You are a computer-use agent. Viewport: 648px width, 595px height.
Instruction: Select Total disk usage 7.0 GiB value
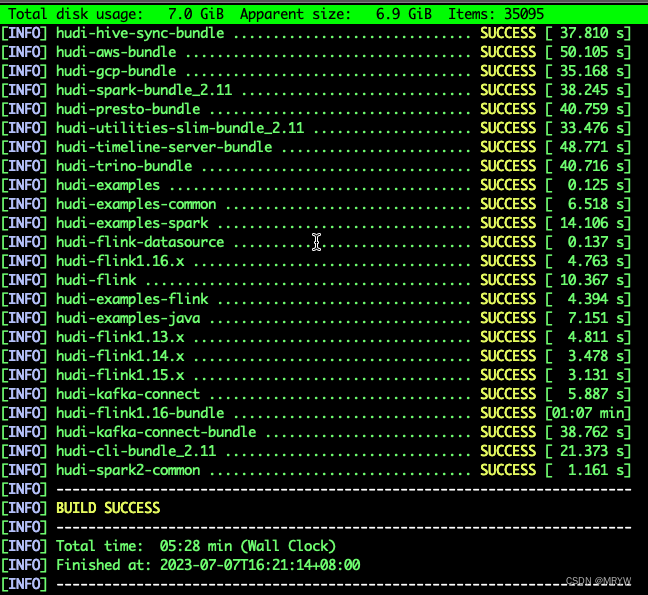[196, 14]
